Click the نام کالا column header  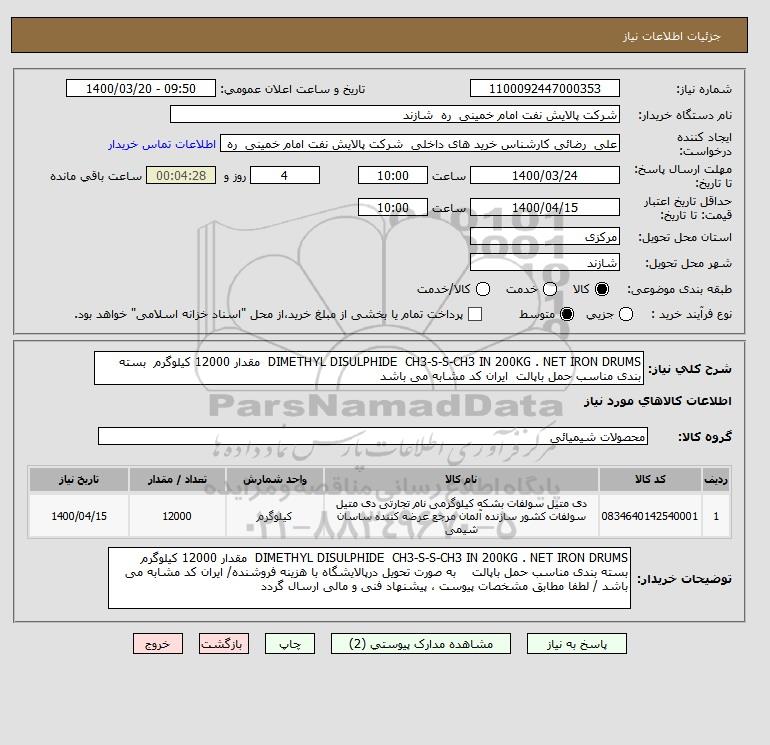(461, 479)
